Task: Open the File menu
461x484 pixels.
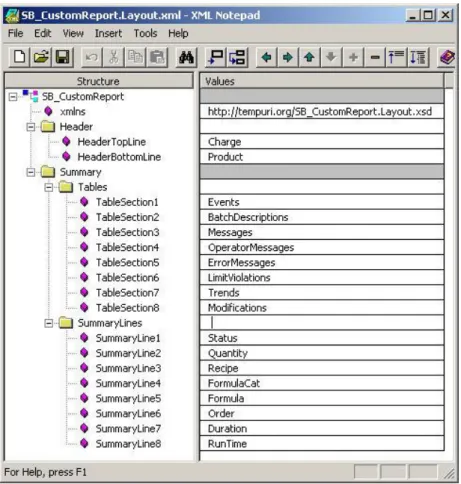Action: click(x=16, y=33)
